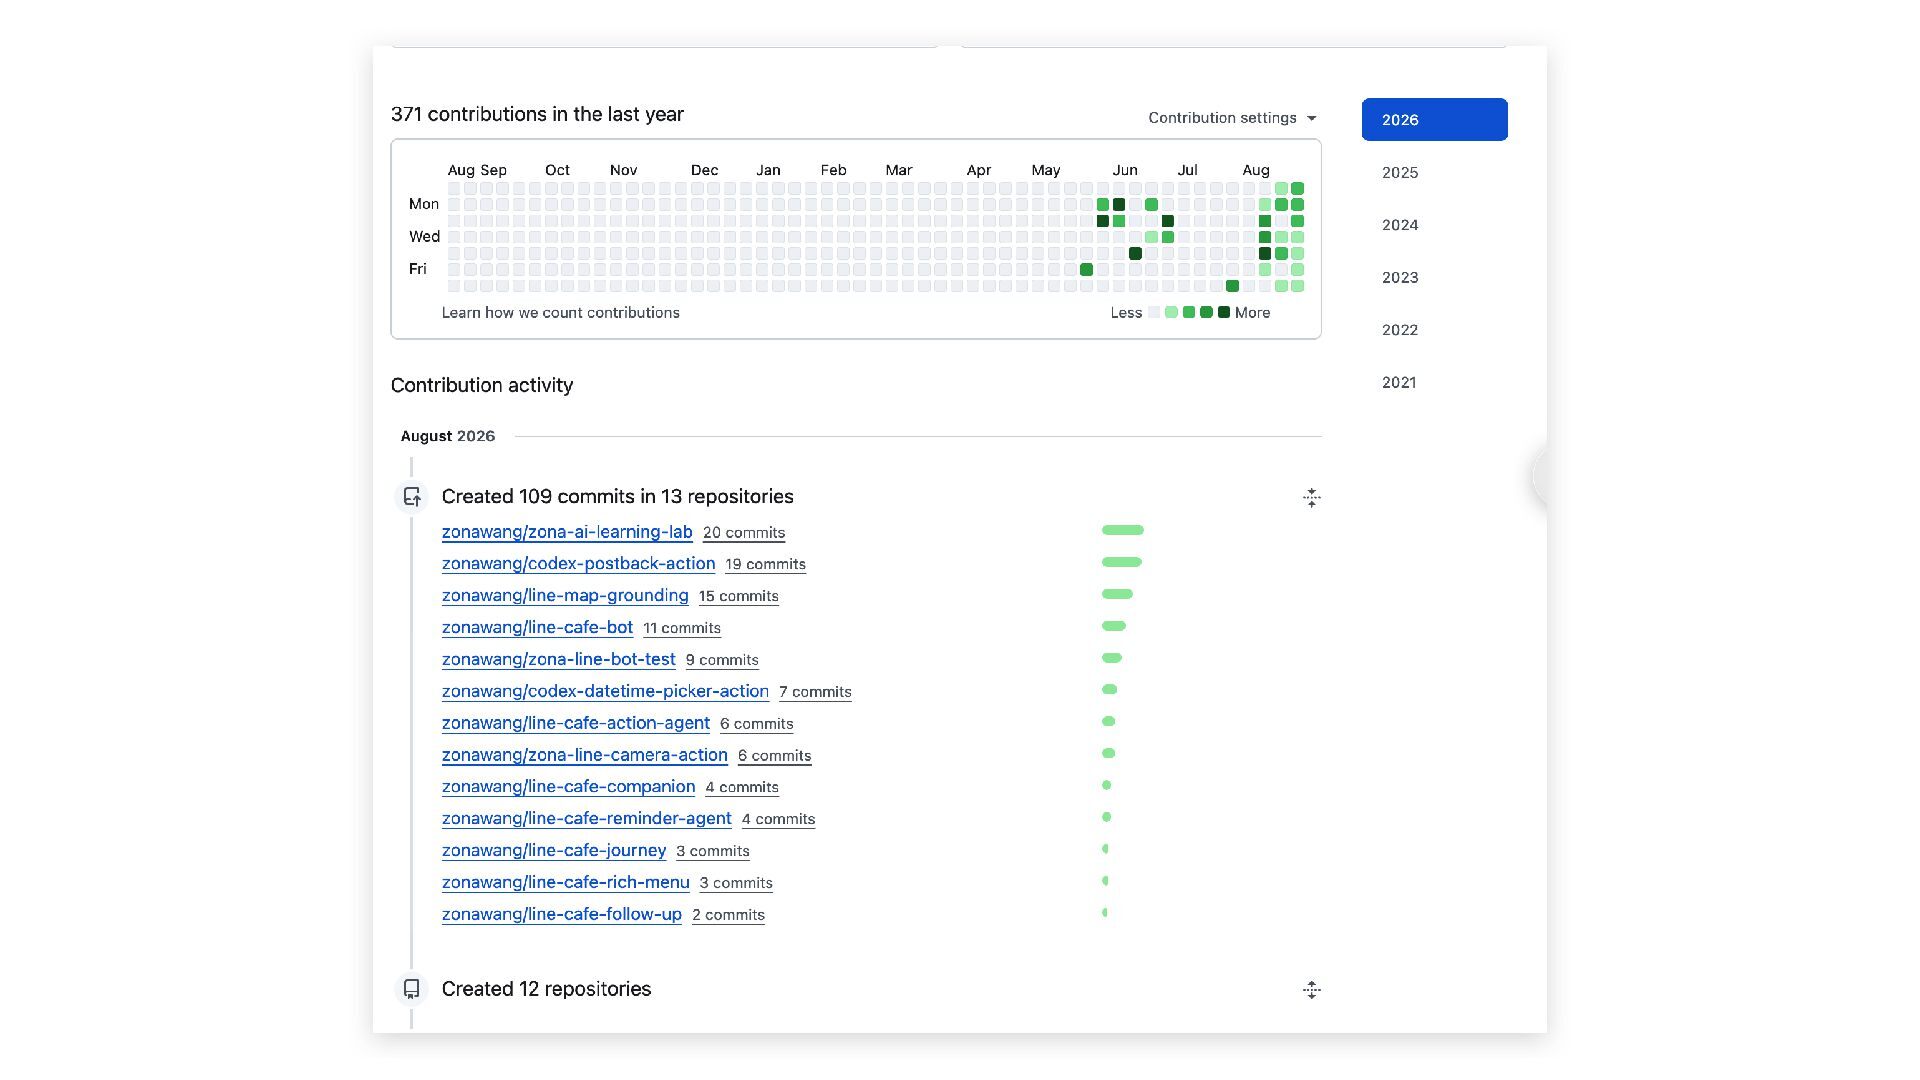Click the lightest gray legend square near Less
This screenshot has width=1920, height=1080.
click(1154, 313)
